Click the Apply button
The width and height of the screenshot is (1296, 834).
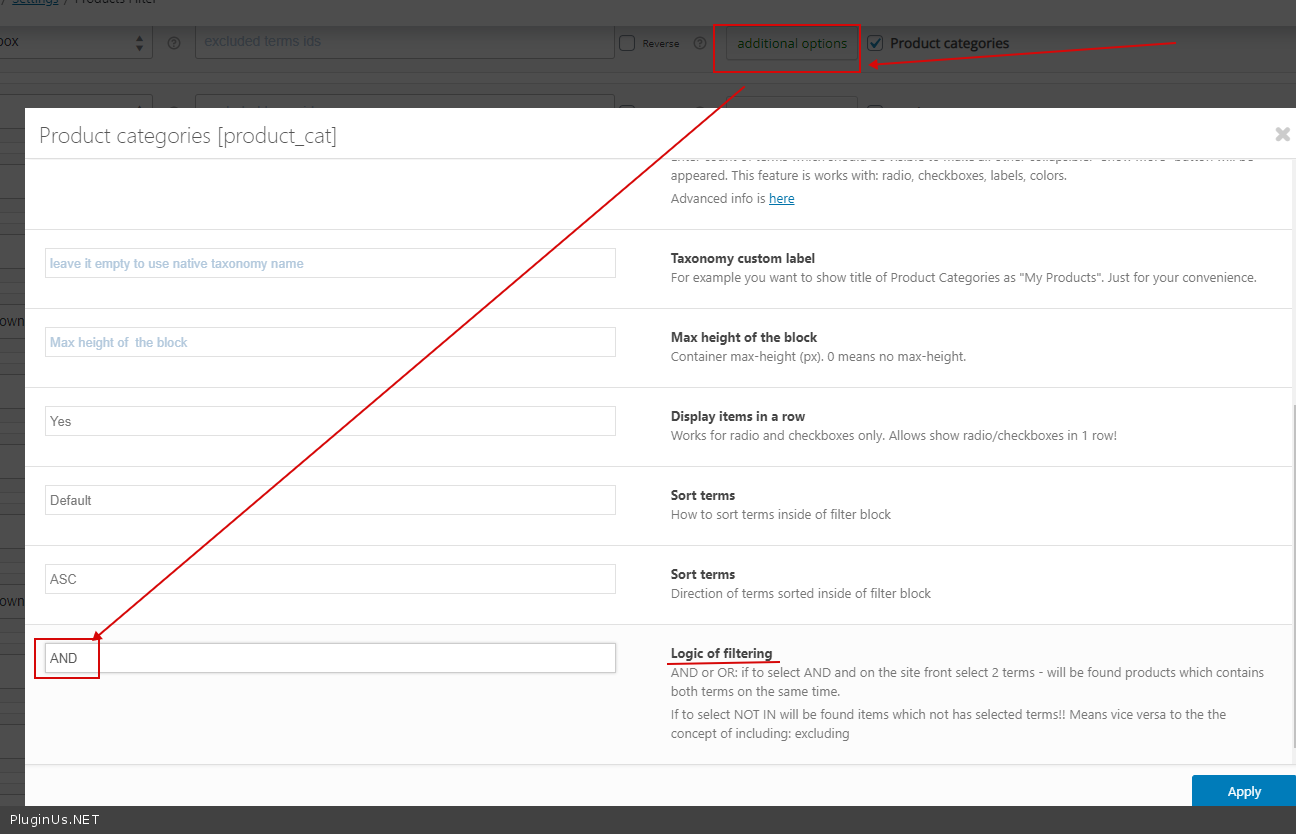click(1243, 791)
